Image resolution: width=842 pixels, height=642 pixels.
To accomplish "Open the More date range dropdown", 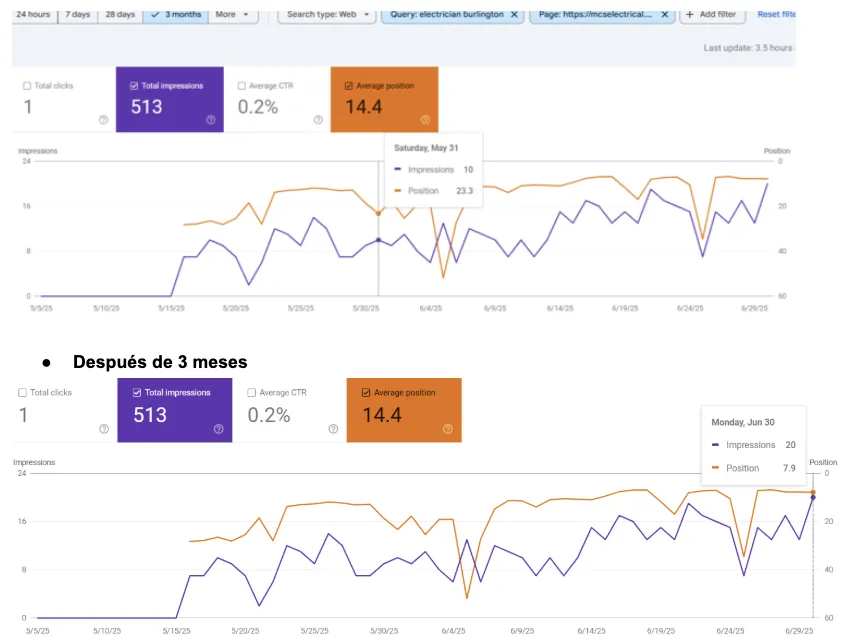I will pos(233,14).
